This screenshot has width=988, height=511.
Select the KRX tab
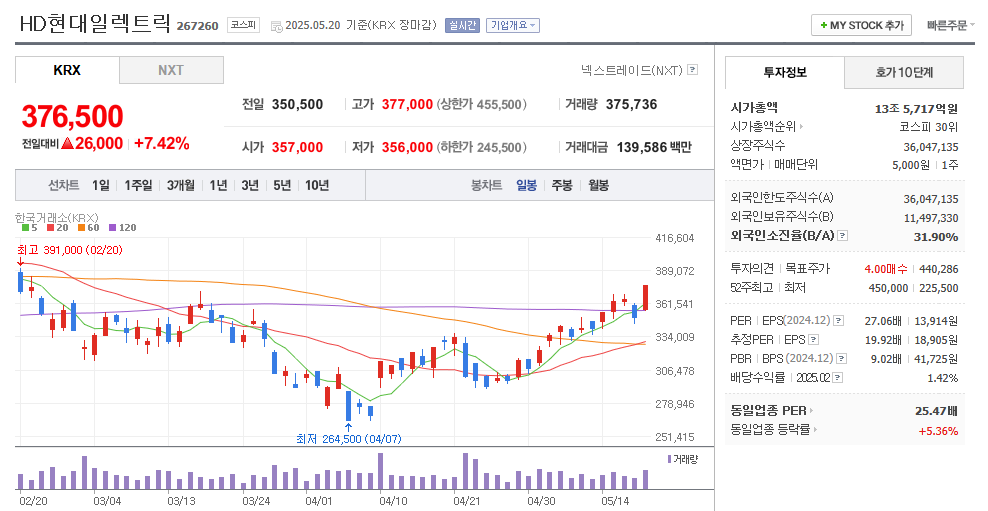click(x=67, y=70)
